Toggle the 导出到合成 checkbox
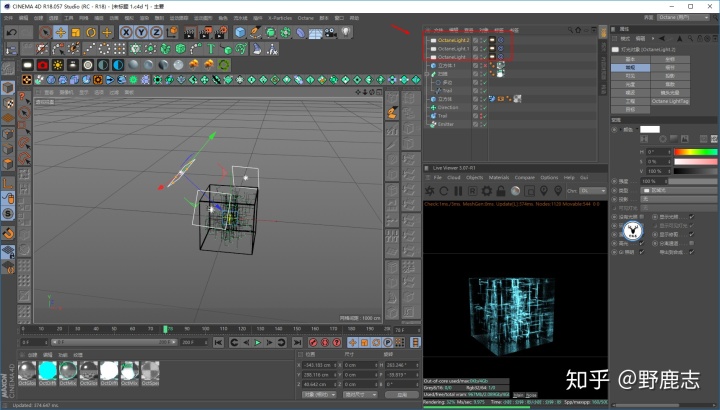 (692, 252)
